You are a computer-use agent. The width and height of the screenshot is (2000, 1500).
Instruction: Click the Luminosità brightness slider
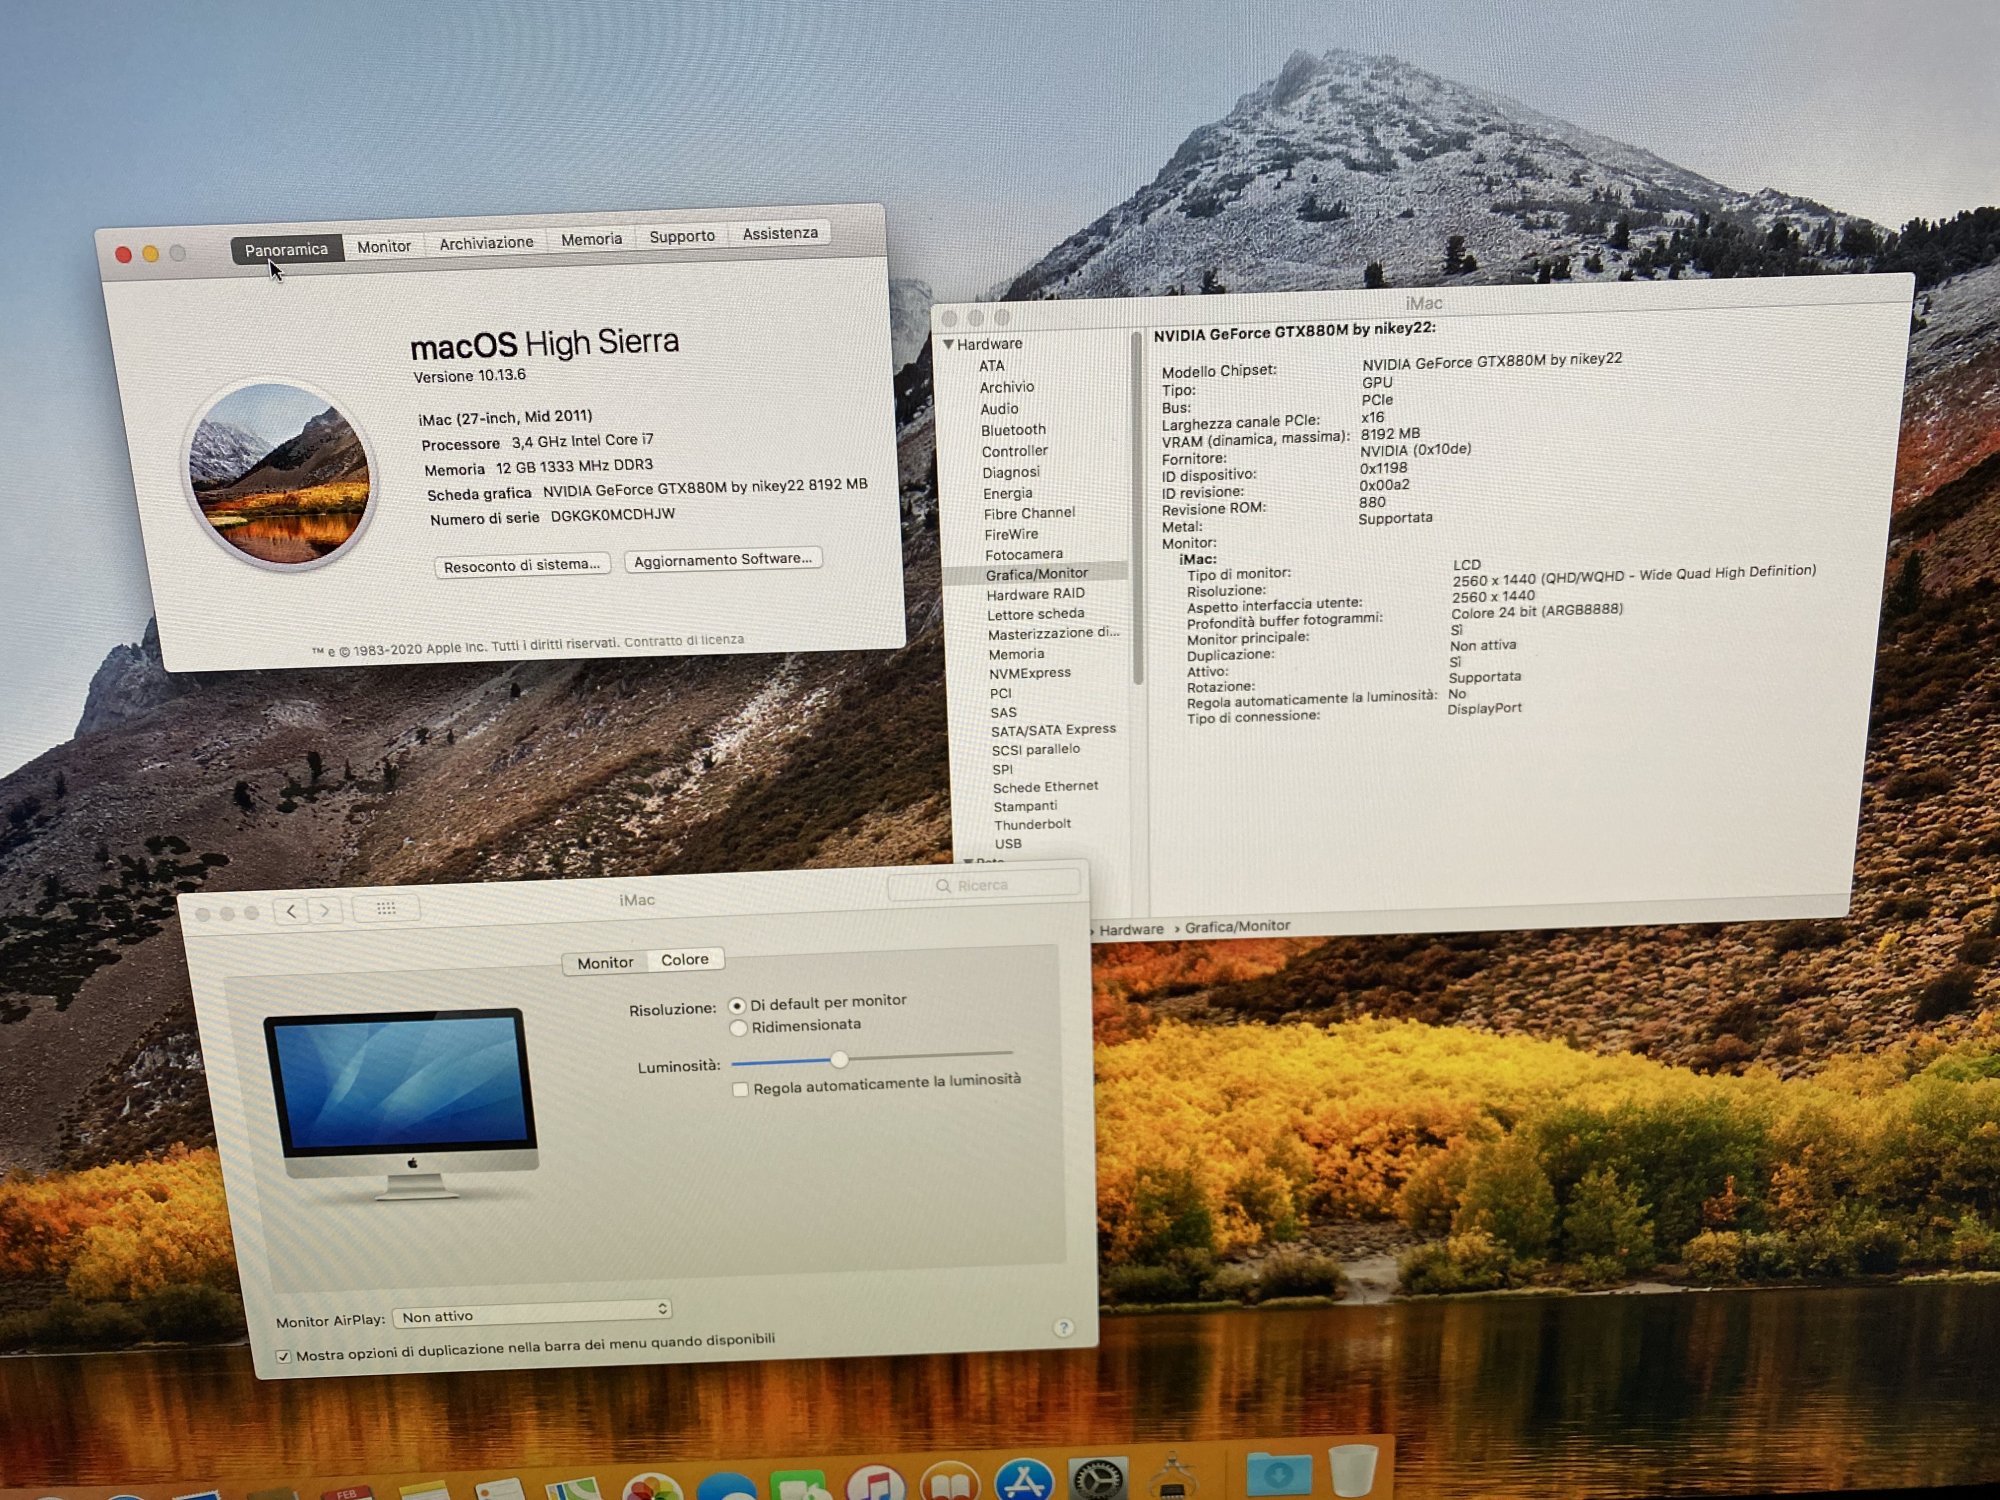point(839,1059)
